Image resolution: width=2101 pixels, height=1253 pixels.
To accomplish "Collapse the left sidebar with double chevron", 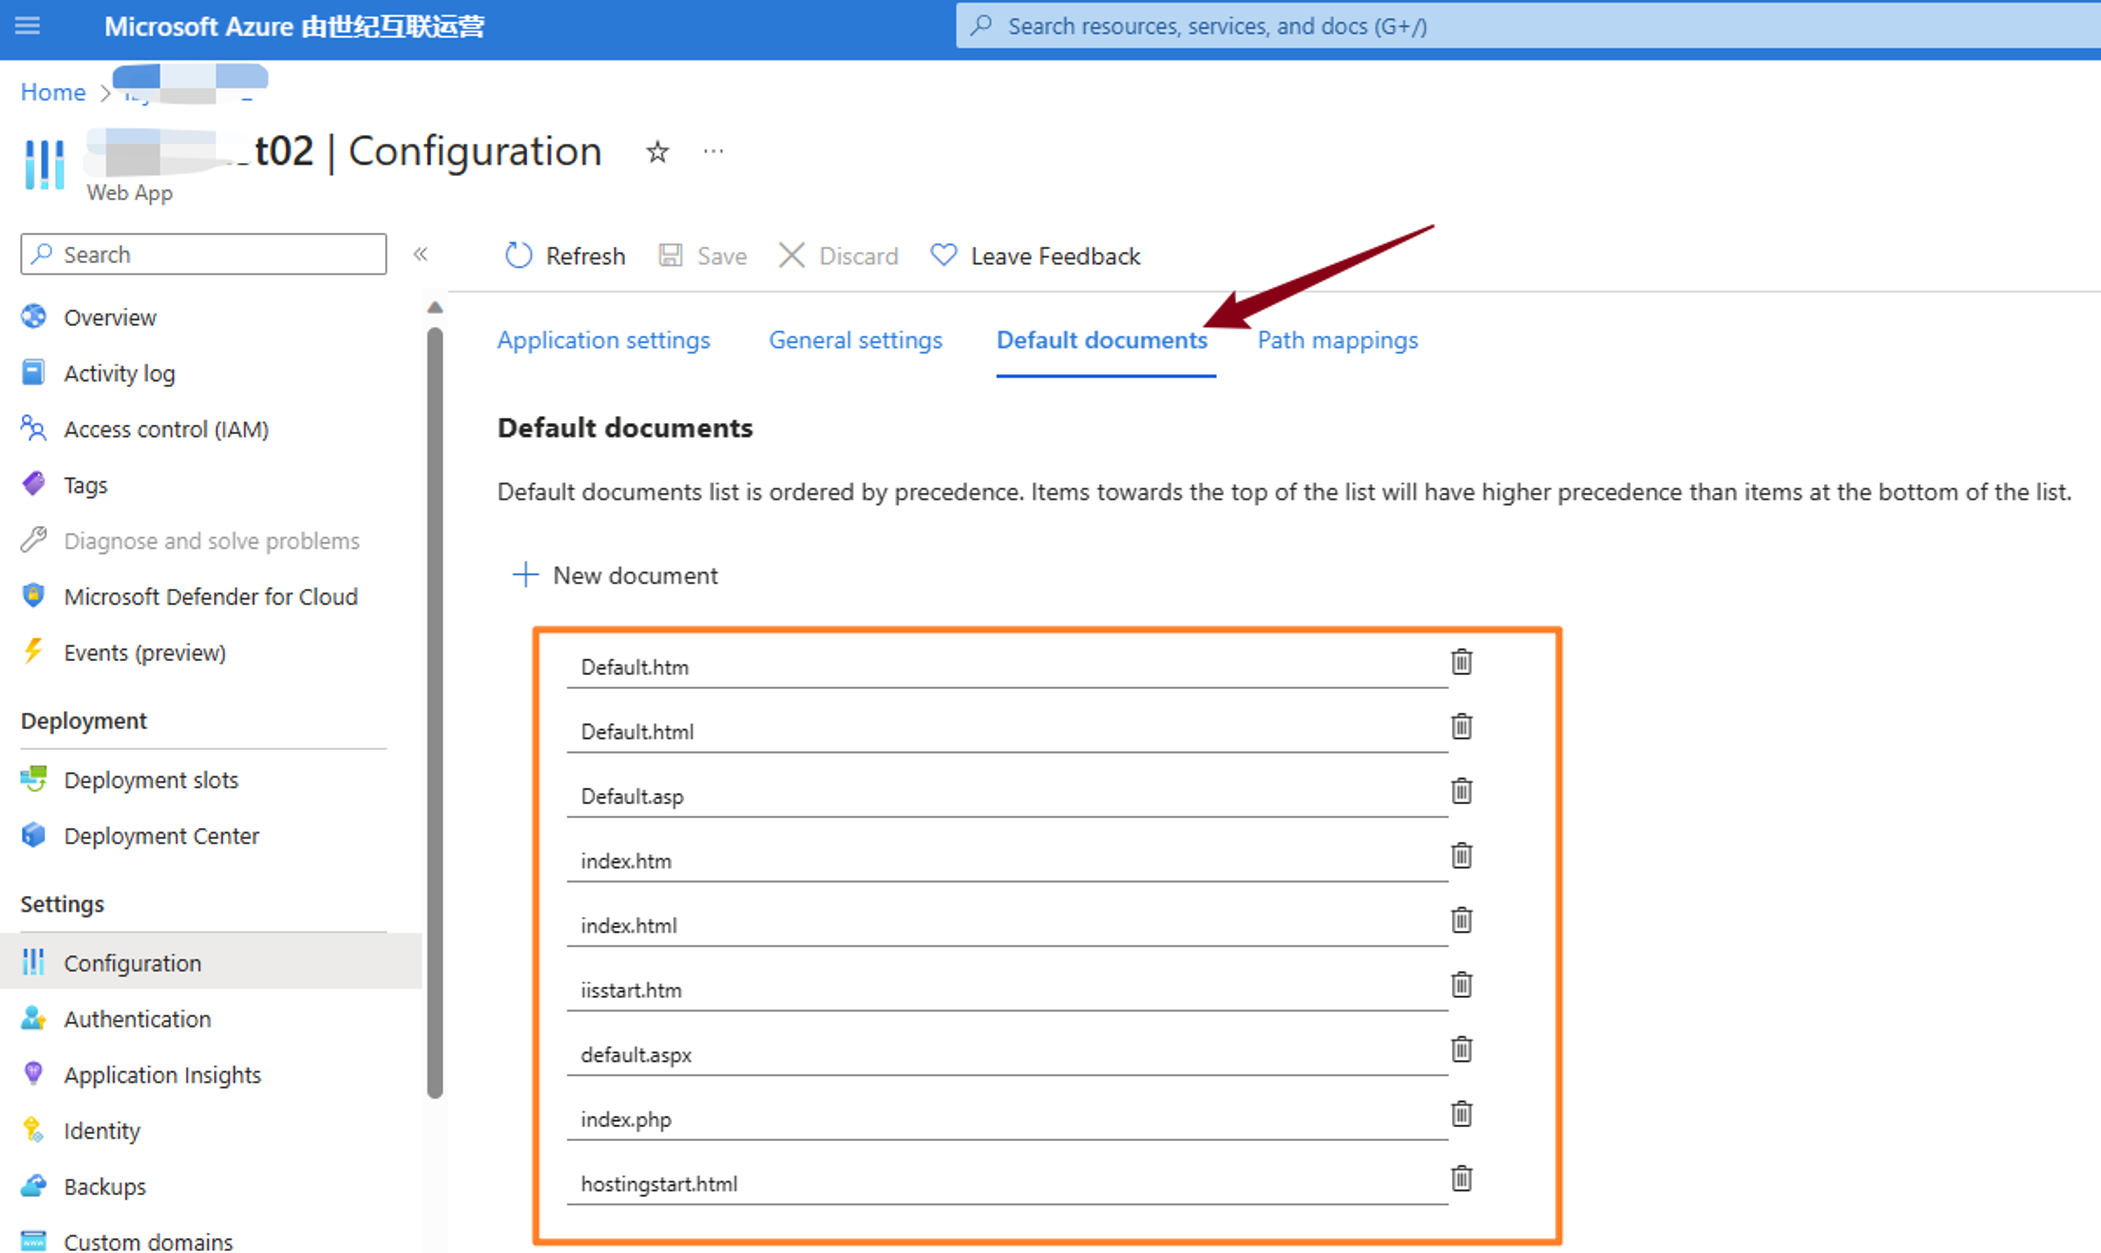I will (x=421, y=254).
